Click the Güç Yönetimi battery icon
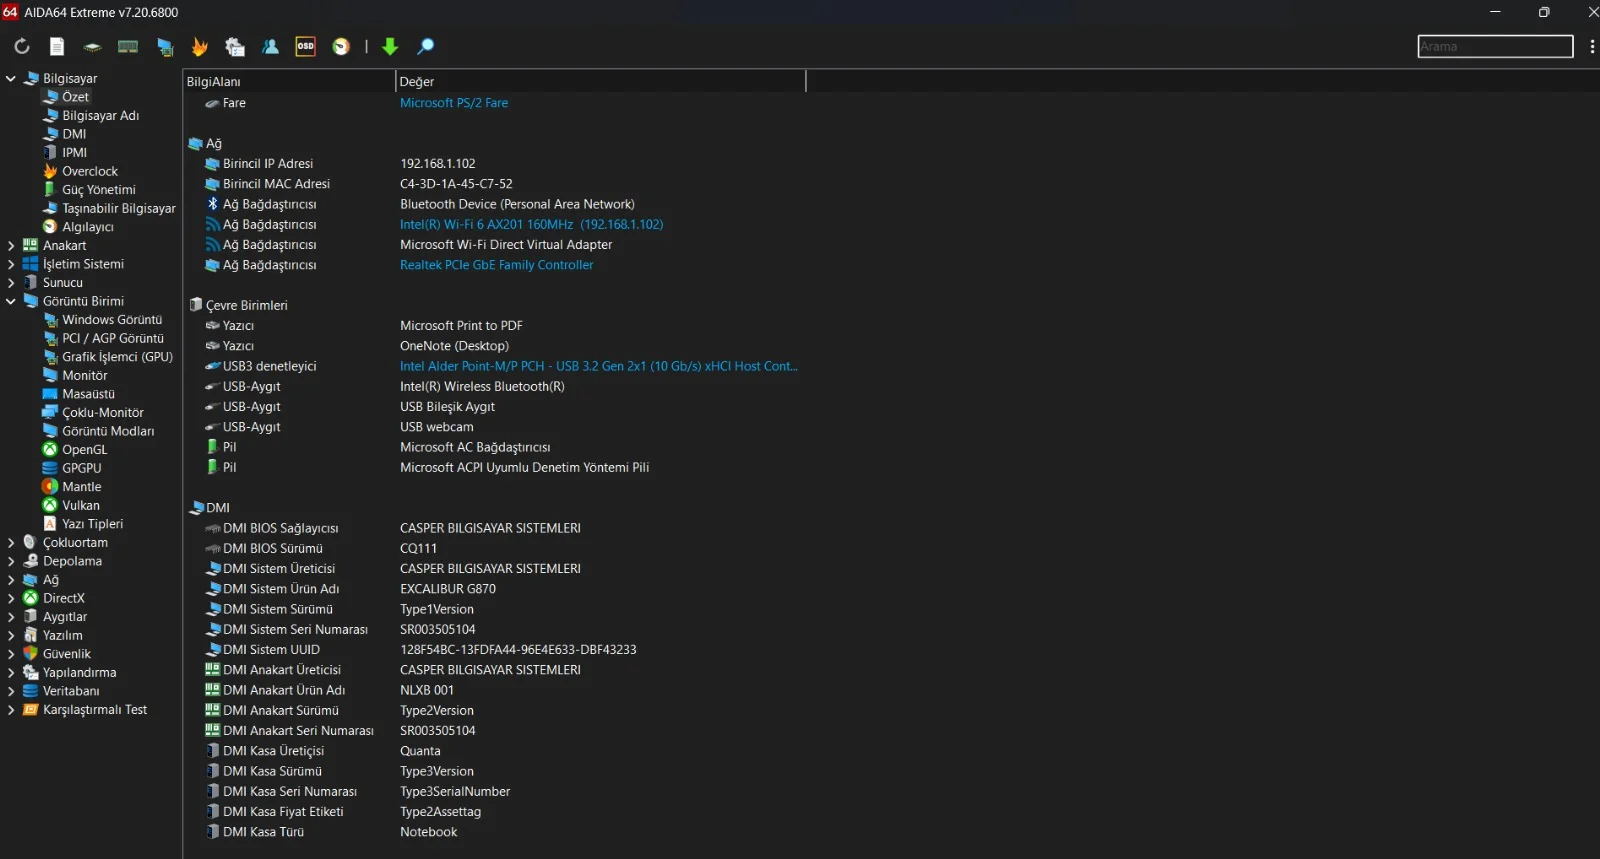Viewport: 1600px width, 859px height. (x=50, y=189)
